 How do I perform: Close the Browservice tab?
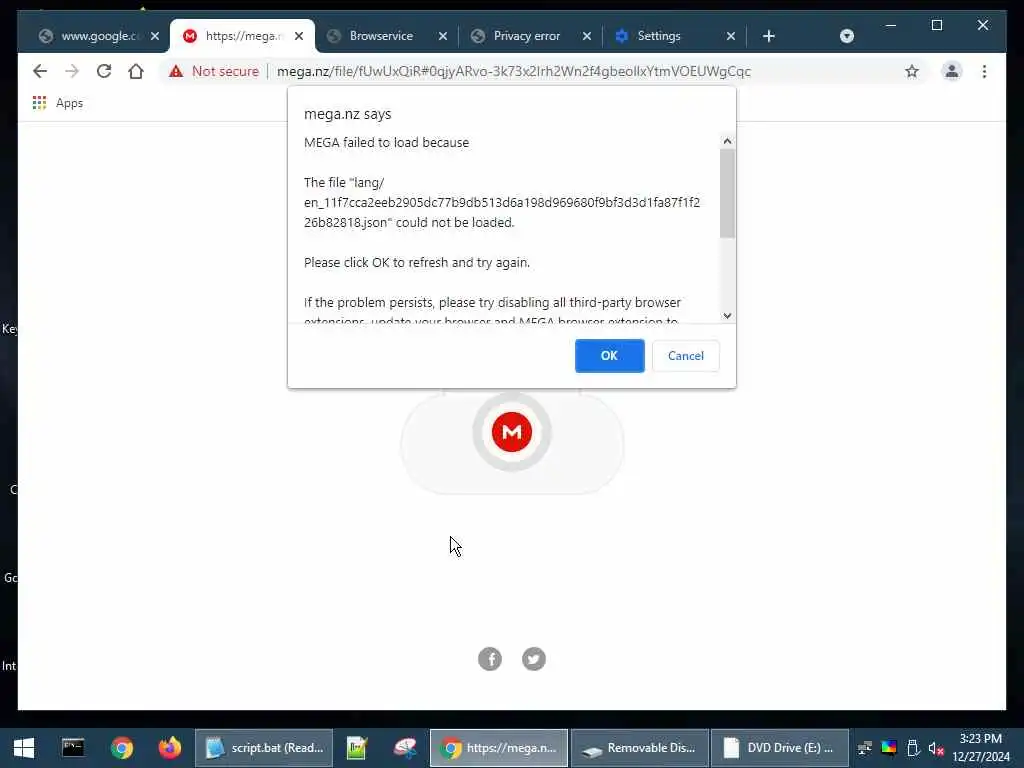coord(443,36)
